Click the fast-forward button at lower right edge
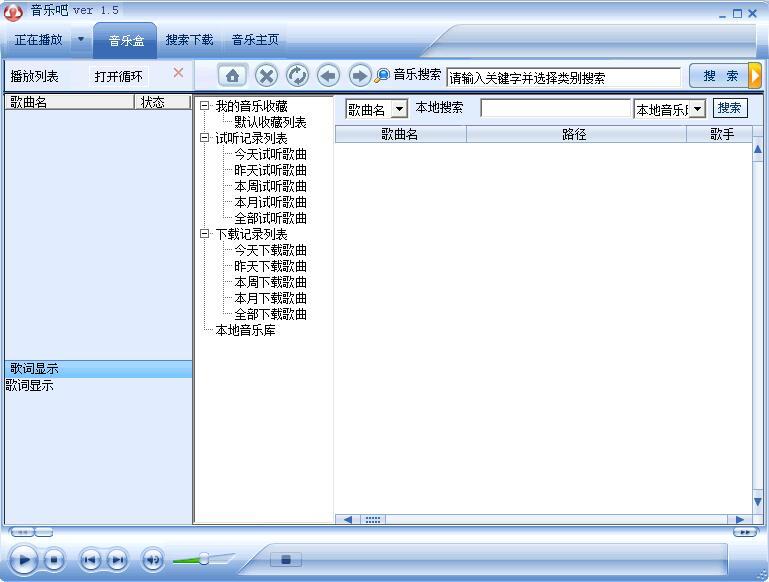Viewport: 769px width, 582px height. [x=745, y=532]
